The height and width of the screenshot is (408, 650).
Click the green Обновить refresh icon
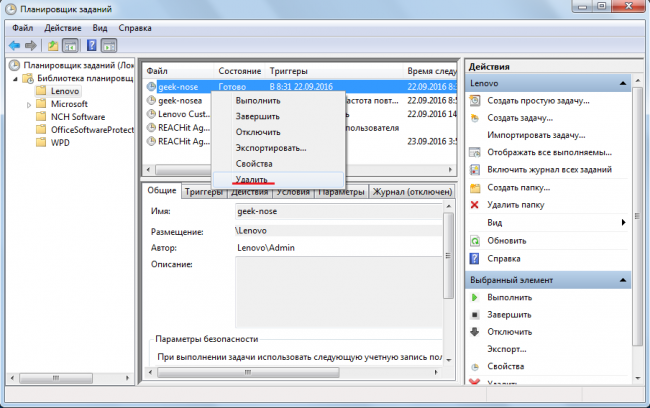(476, 240)
